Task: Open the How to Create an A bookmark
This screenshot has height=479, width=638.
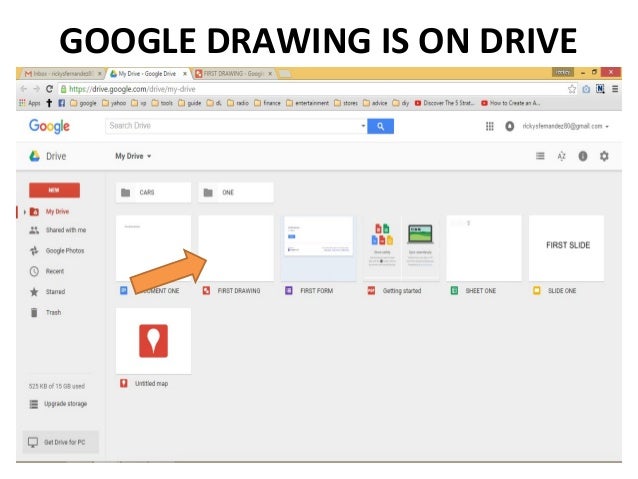Action: click(x=511, y=103)
